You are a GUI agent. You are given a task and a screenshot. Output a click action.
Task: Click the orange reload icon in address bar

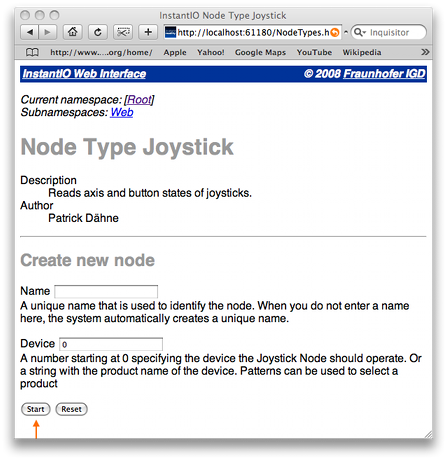(335, 32)
